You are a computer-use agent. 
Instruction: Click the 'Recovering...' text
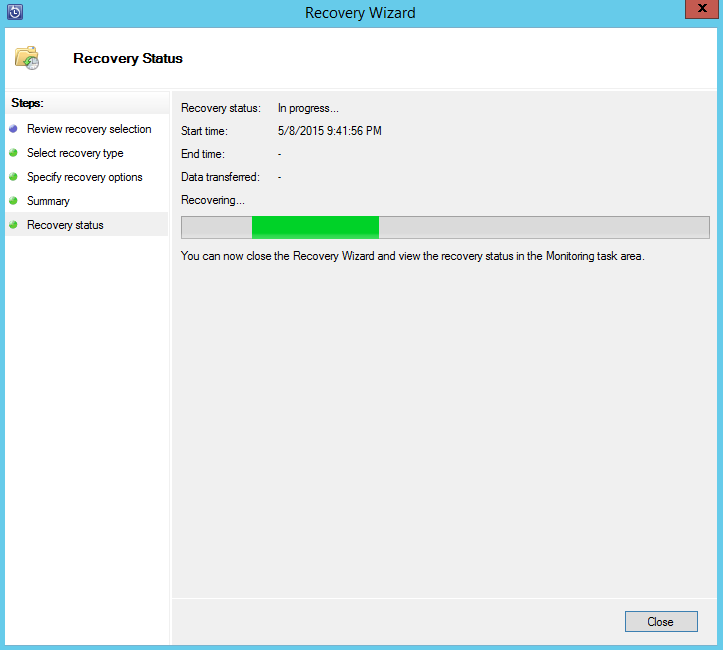click(213, 200)
